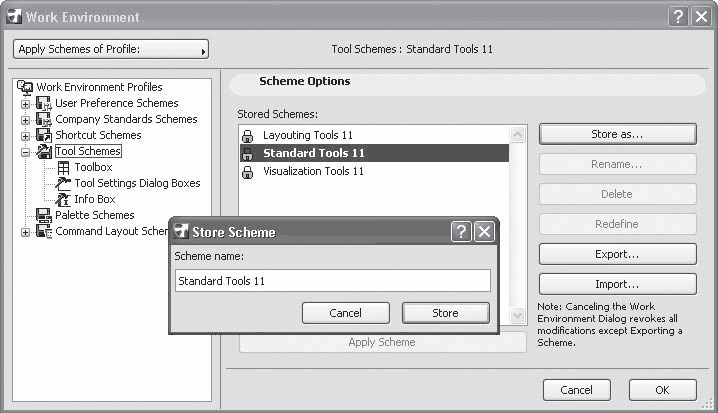Viewport: 718px width, 413px height.
Task: Click the Palette Schemes icon
Action: point(44,216)
